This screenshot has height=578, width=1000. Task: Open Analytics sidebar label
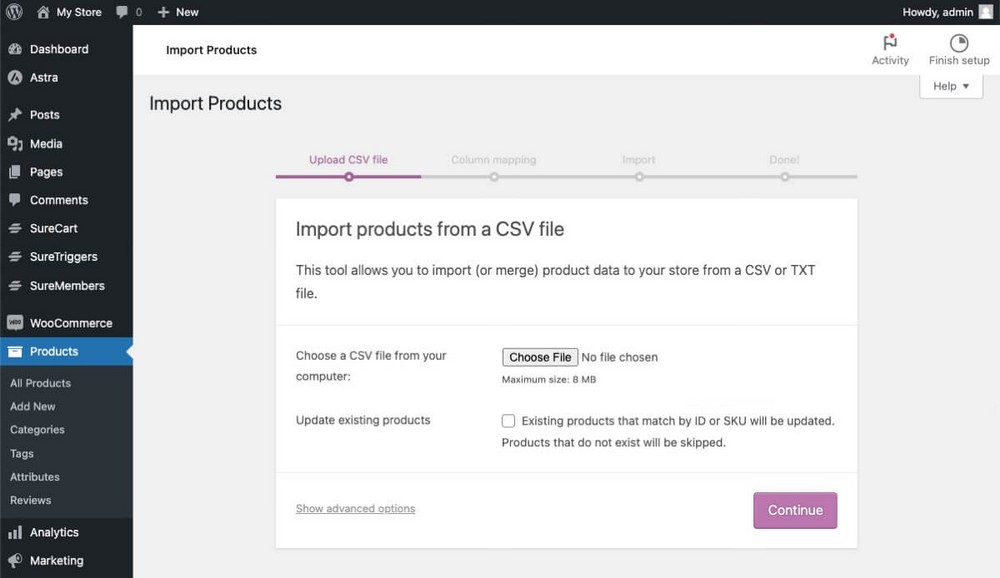click(x=54, y=532)
